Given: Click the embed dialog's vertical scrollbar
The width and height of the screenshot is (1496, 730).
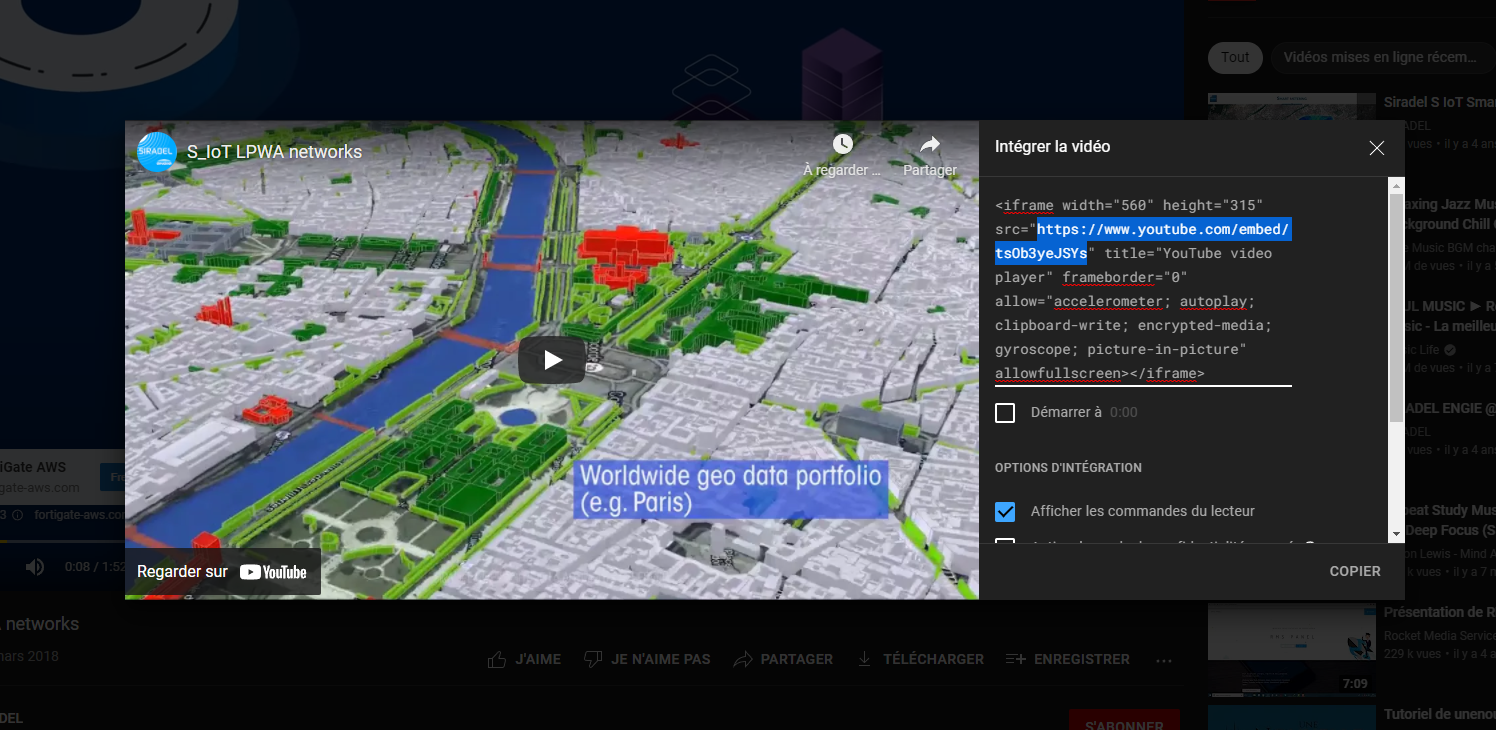Looking at the screenshot, I should click(1396, 310).
